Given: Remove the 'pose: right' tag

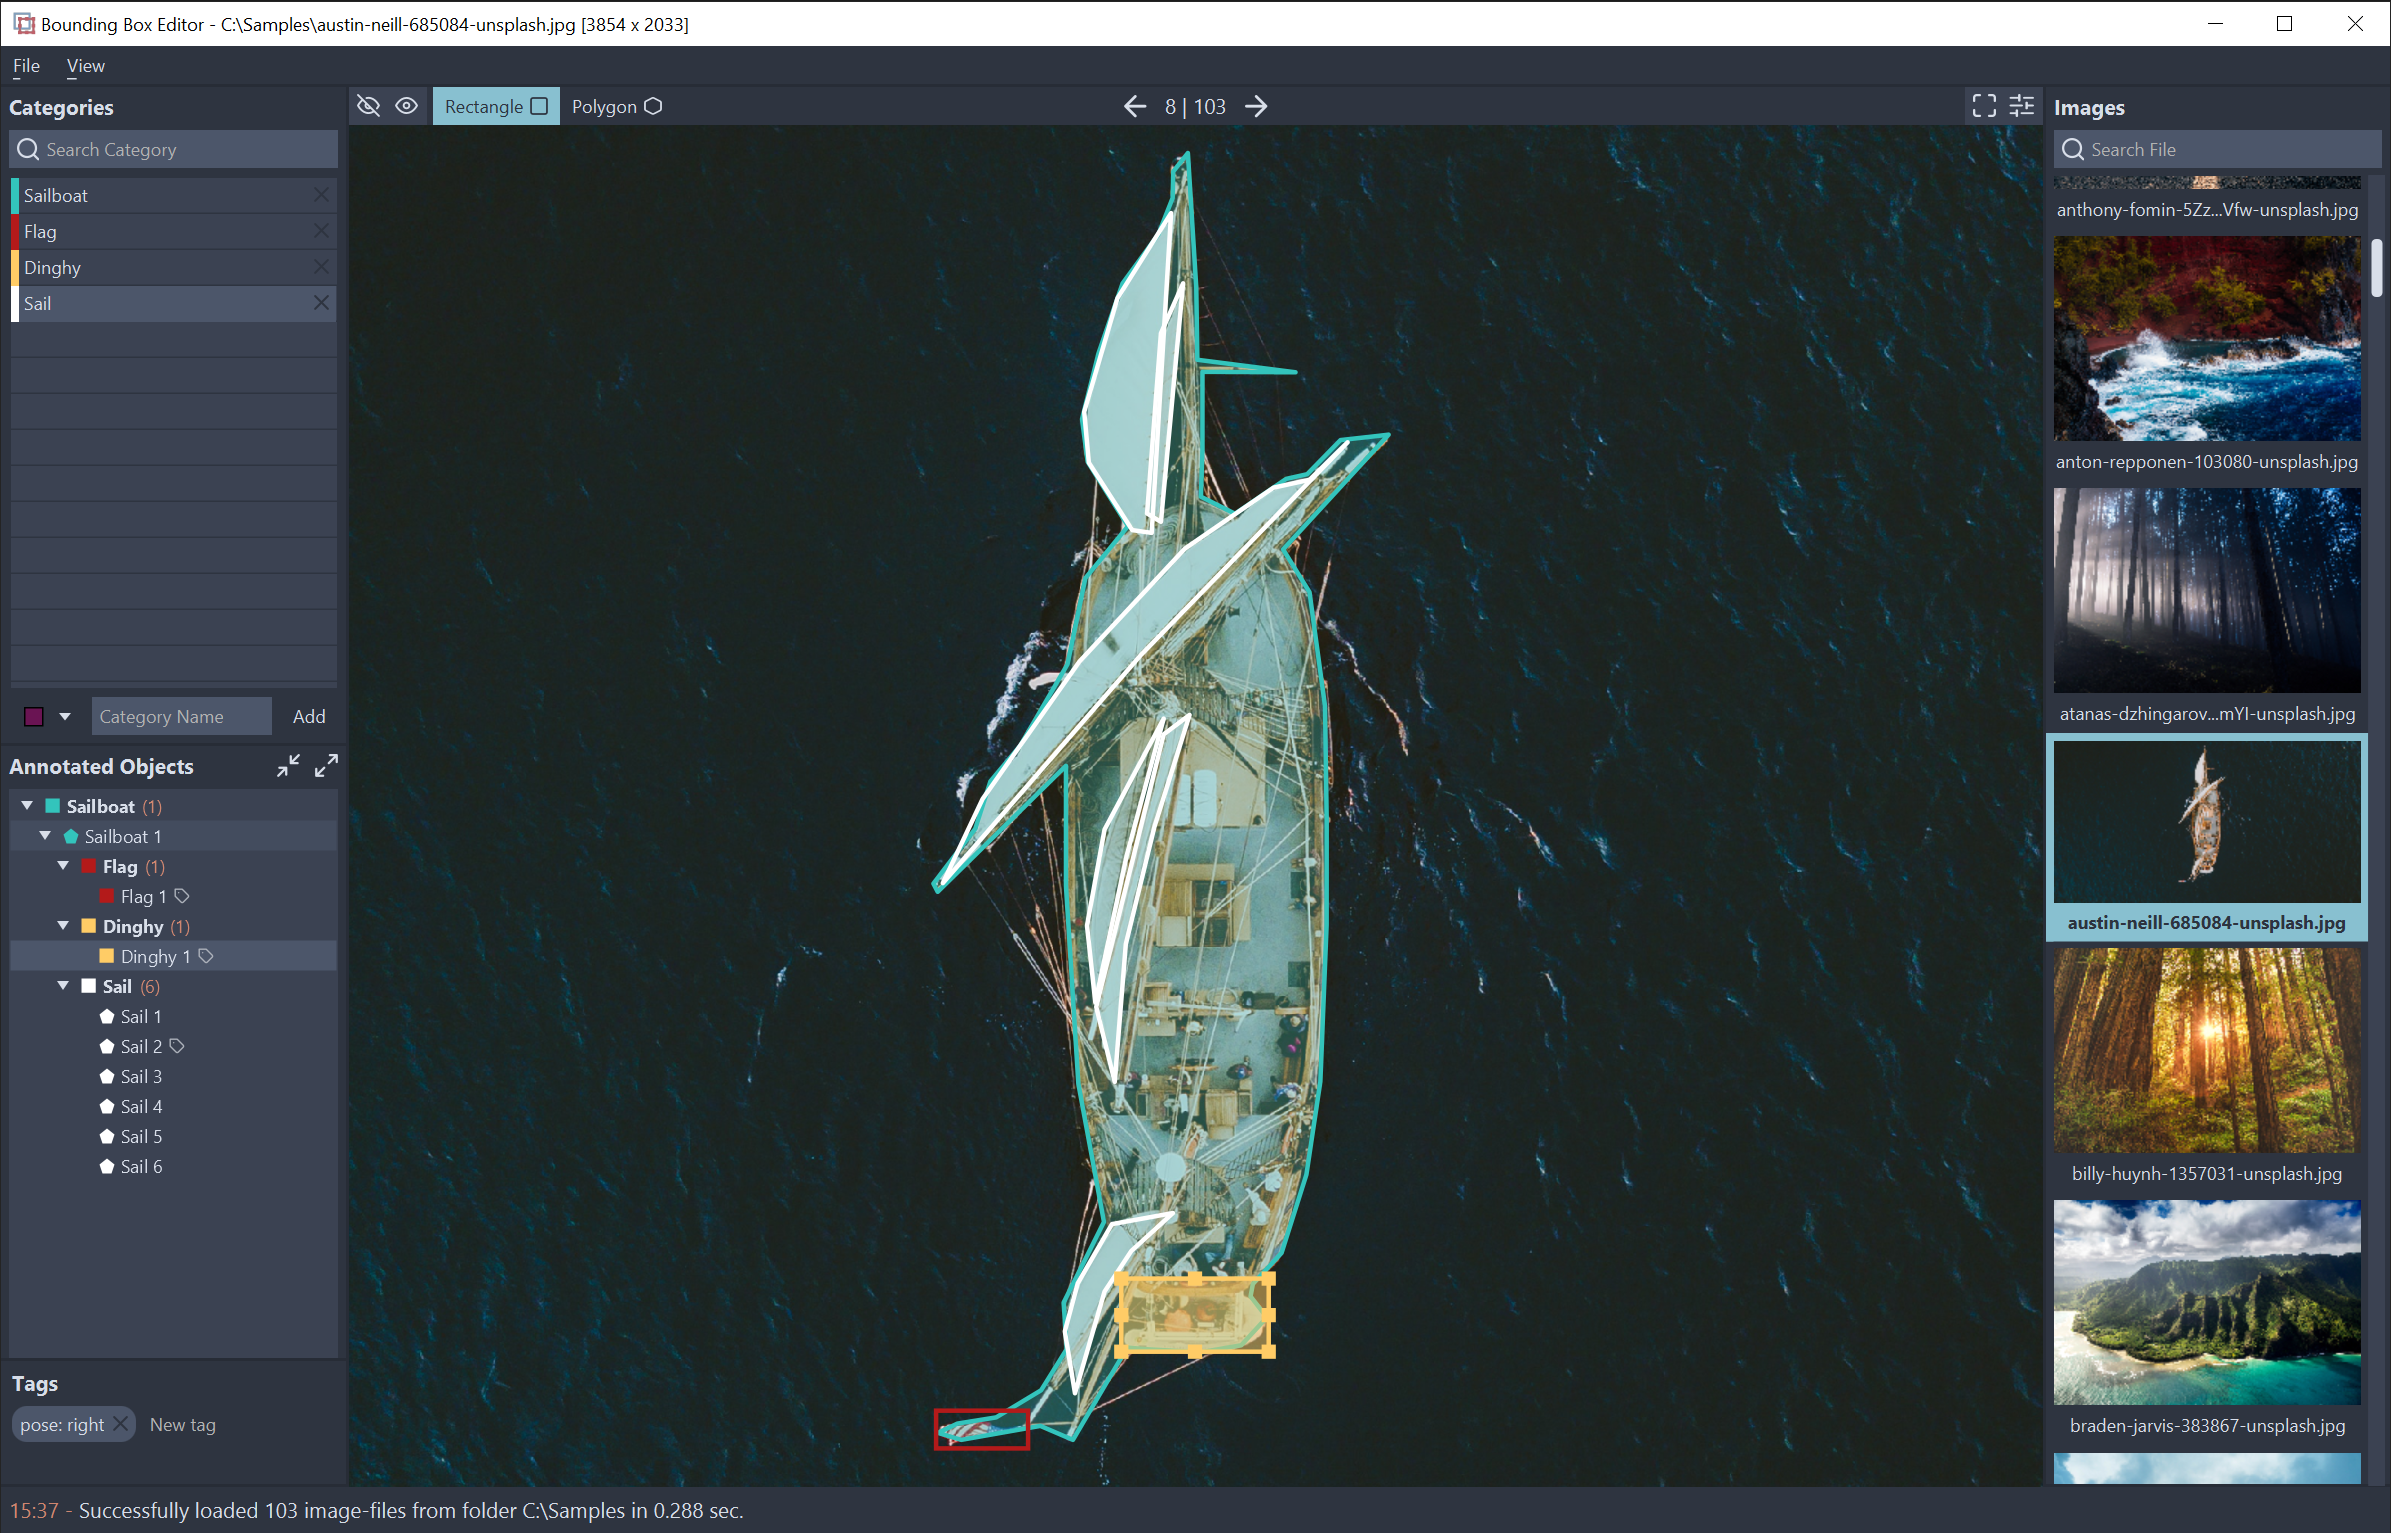Looking at the screenshot, I should [120, 1424].
